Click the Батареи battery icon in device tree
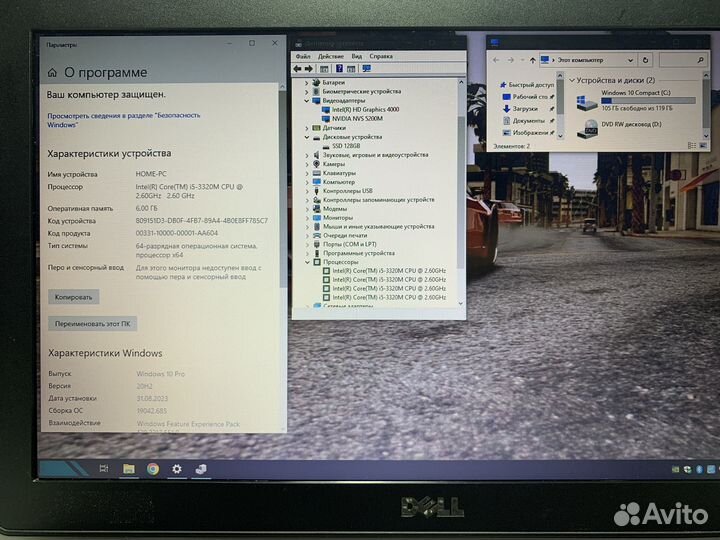 point(316,82)
